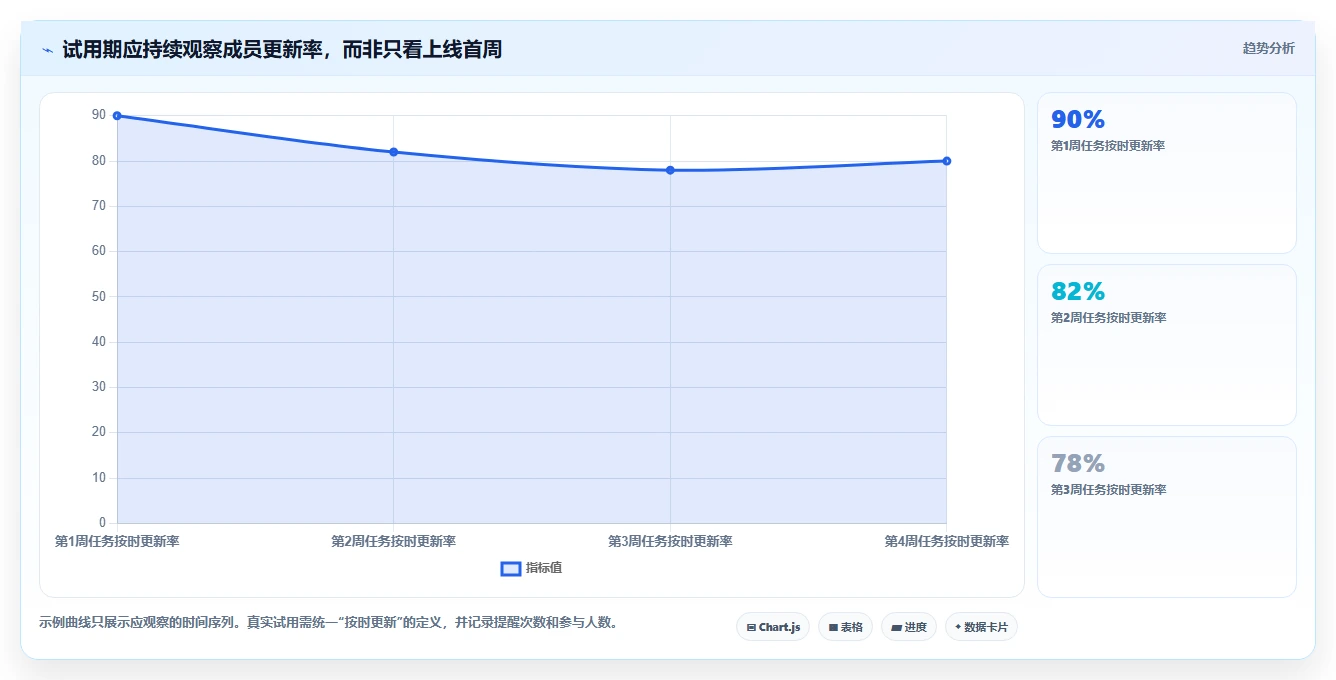The width and height of the screenshot is (1336, 680).
Task: Click card caption 第2周任务按时更新率 under 82%
Action: tap(1108, 318)
